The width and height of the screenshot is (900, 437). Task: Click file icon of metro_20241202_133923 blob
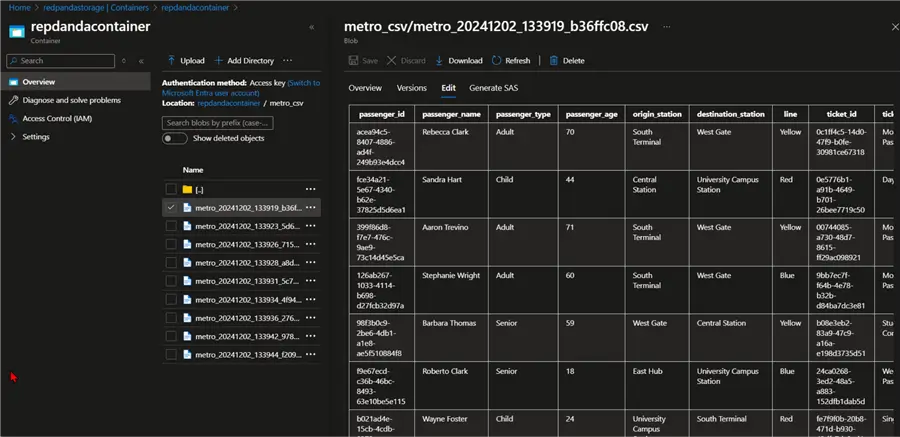point(187,226)
